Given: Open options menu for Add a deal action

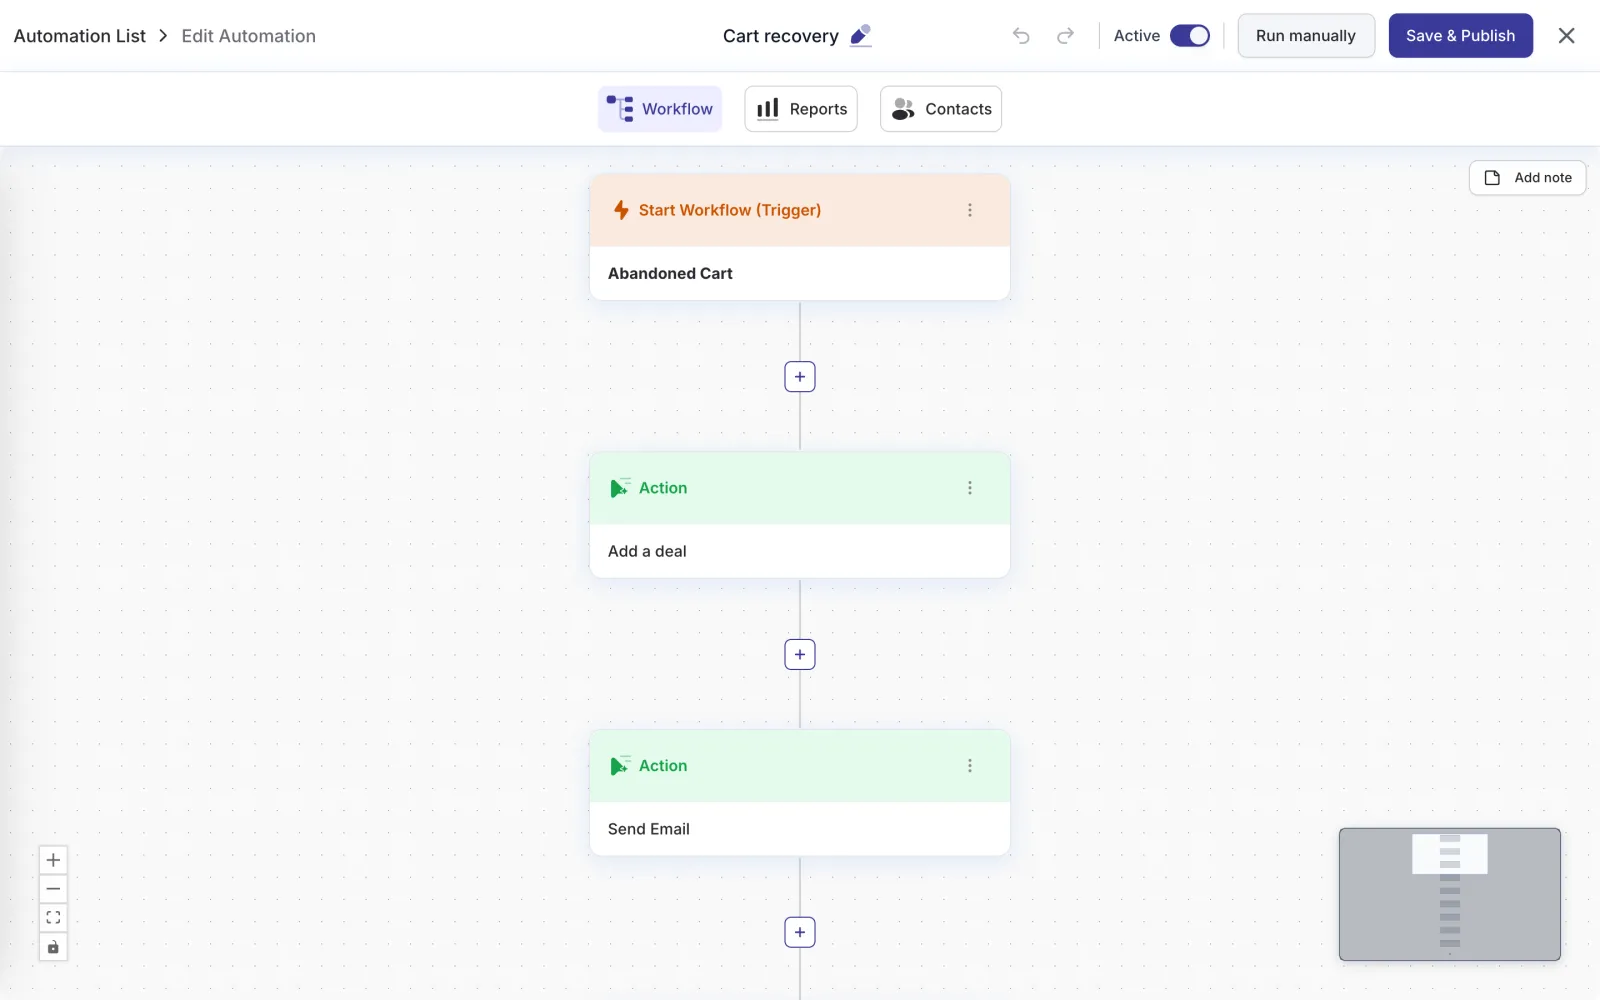Looking at the screenshot, I should point(970,488).
